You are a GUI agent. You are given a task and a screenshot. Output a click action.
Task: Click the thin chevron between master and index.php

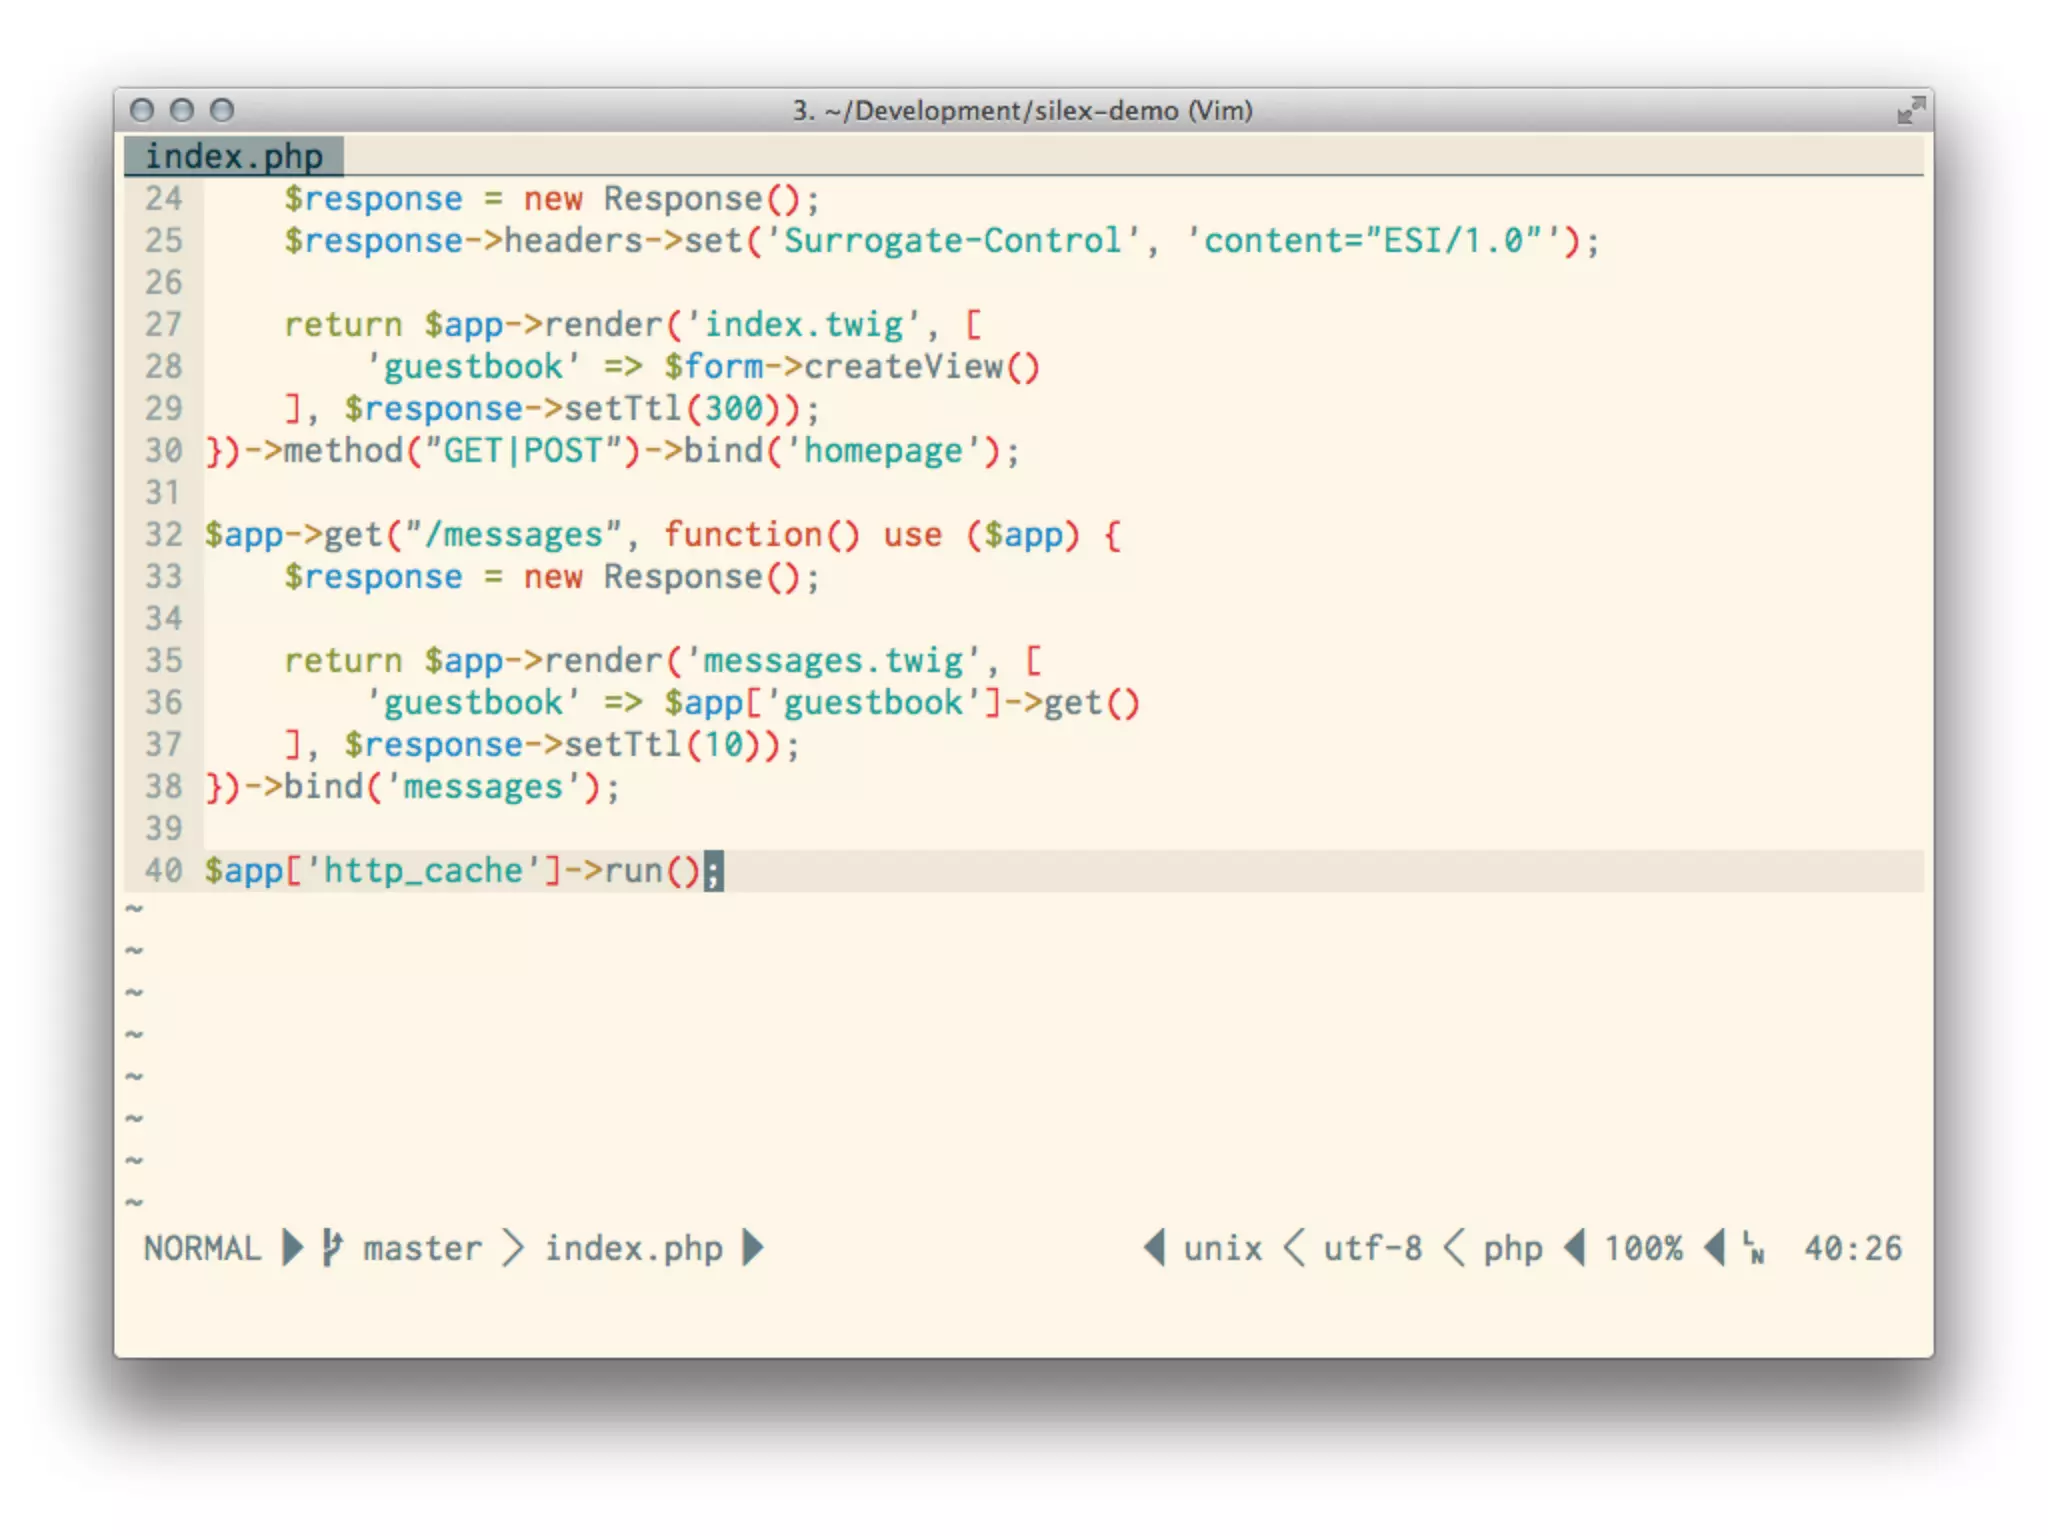coord(513,1248)
